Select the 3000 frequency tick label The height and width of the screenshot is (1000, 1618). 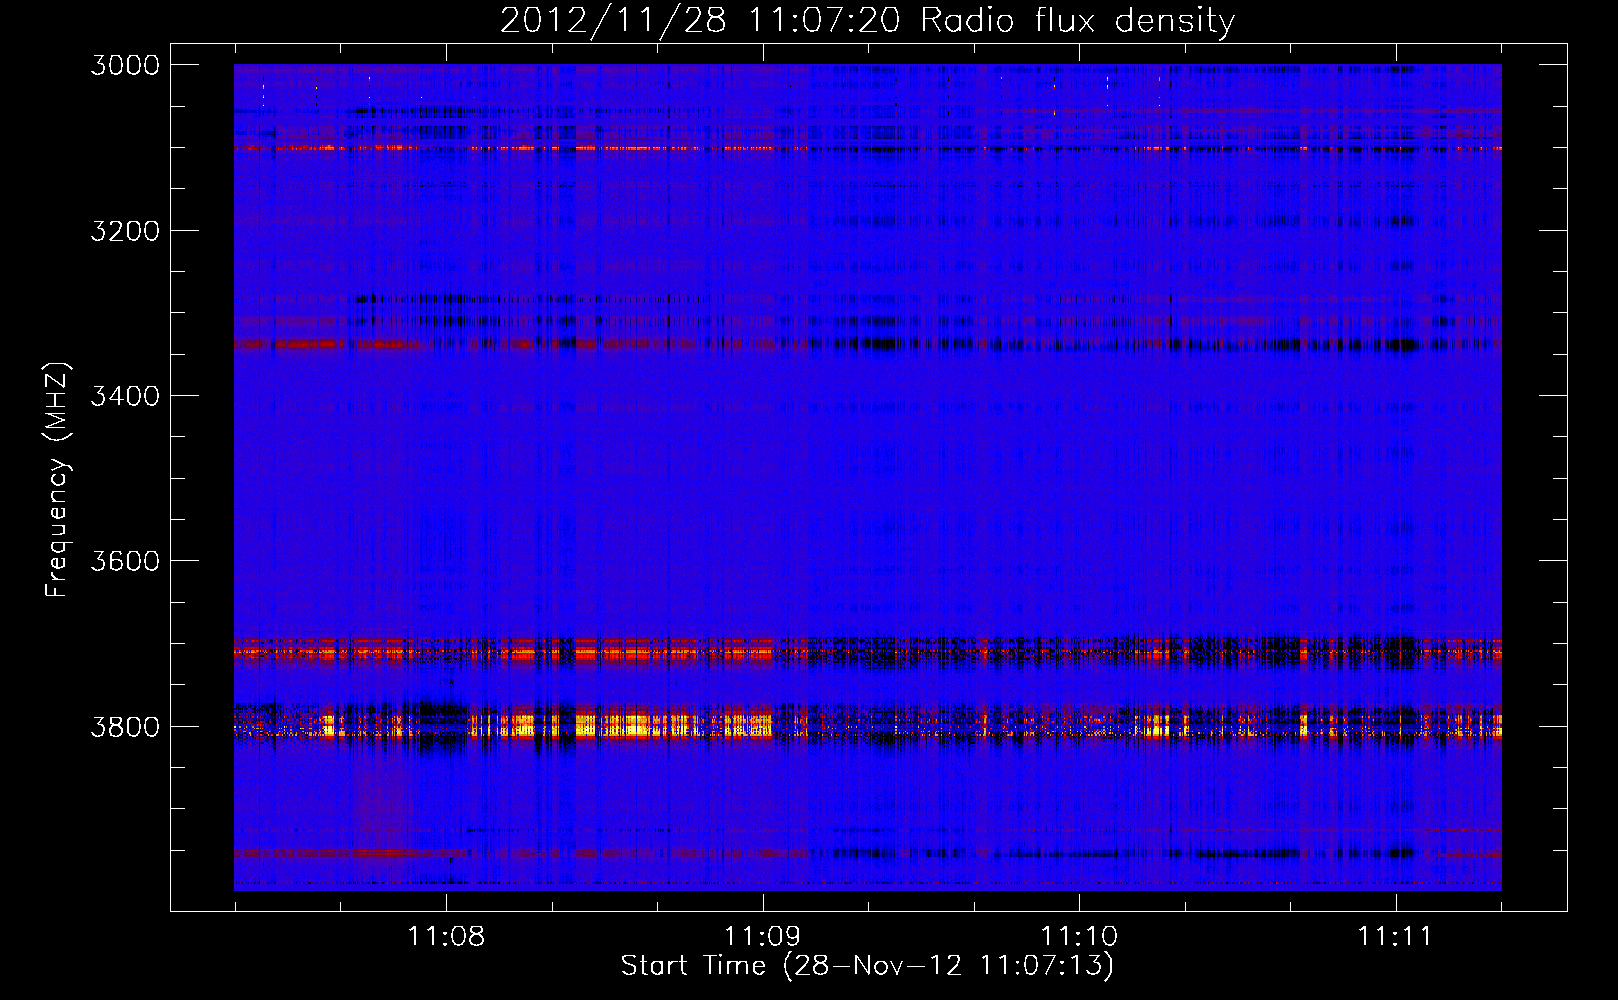(125, 65)
